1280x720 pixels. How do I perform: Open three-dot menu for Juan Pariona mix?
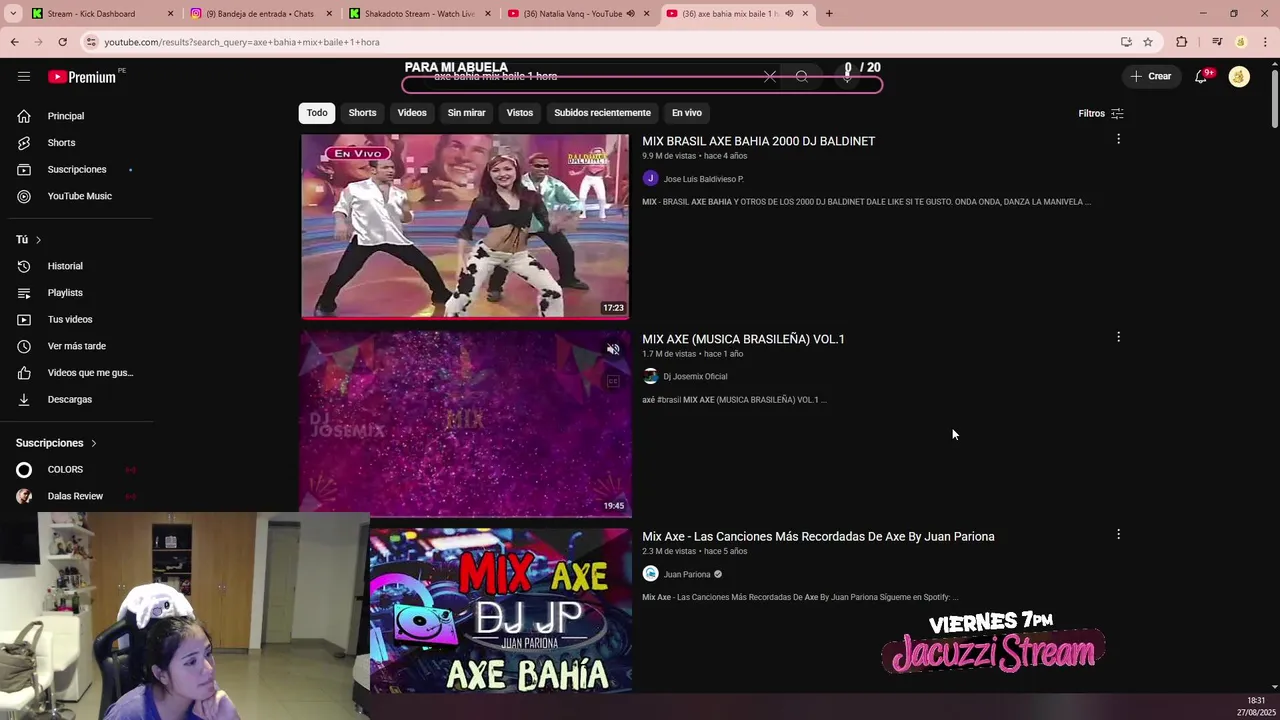coord(1118,535)
